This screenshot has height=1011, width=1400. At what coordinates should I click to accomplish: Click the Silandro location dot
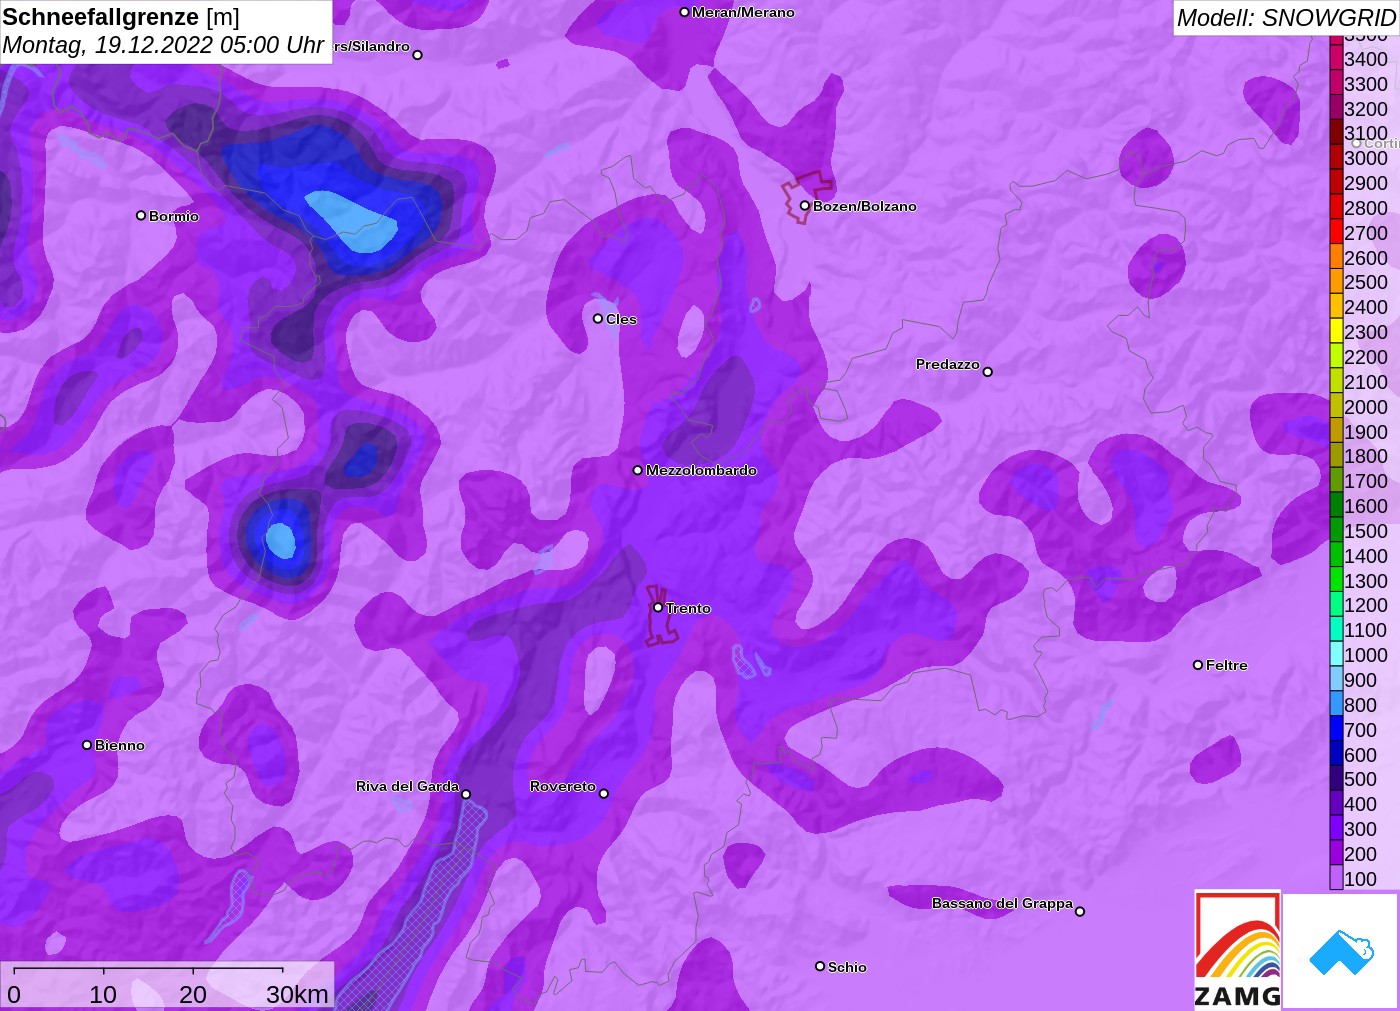(x=417, y=55)
